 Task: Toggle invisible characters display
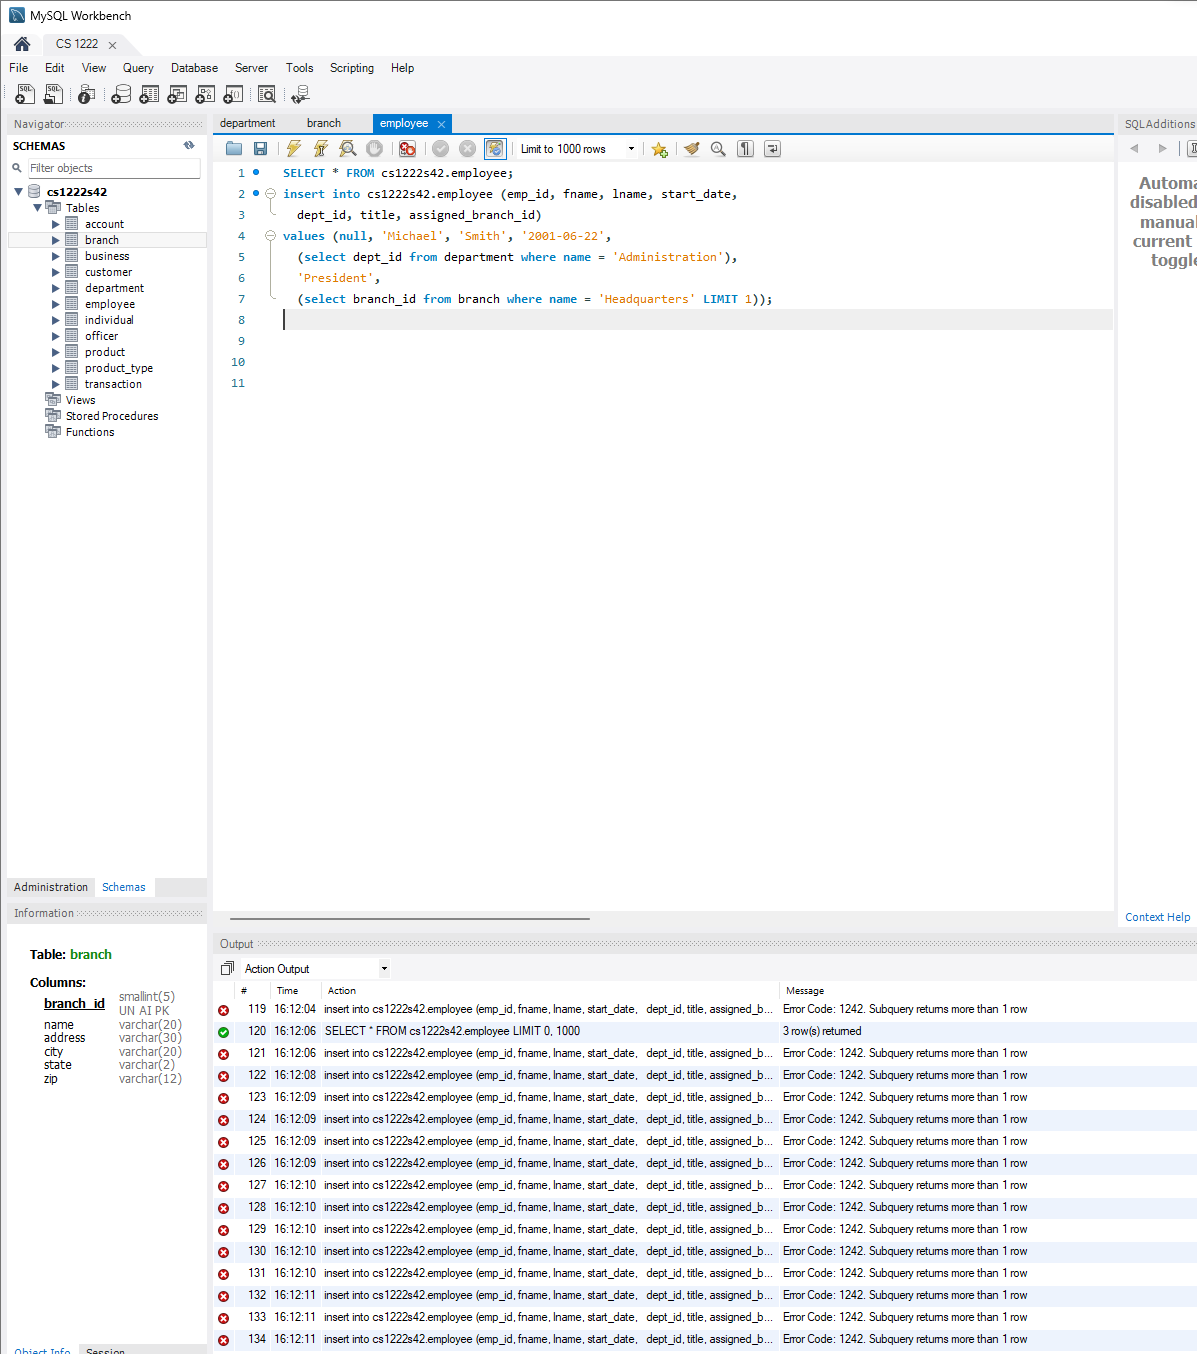(x=745, y=149)
